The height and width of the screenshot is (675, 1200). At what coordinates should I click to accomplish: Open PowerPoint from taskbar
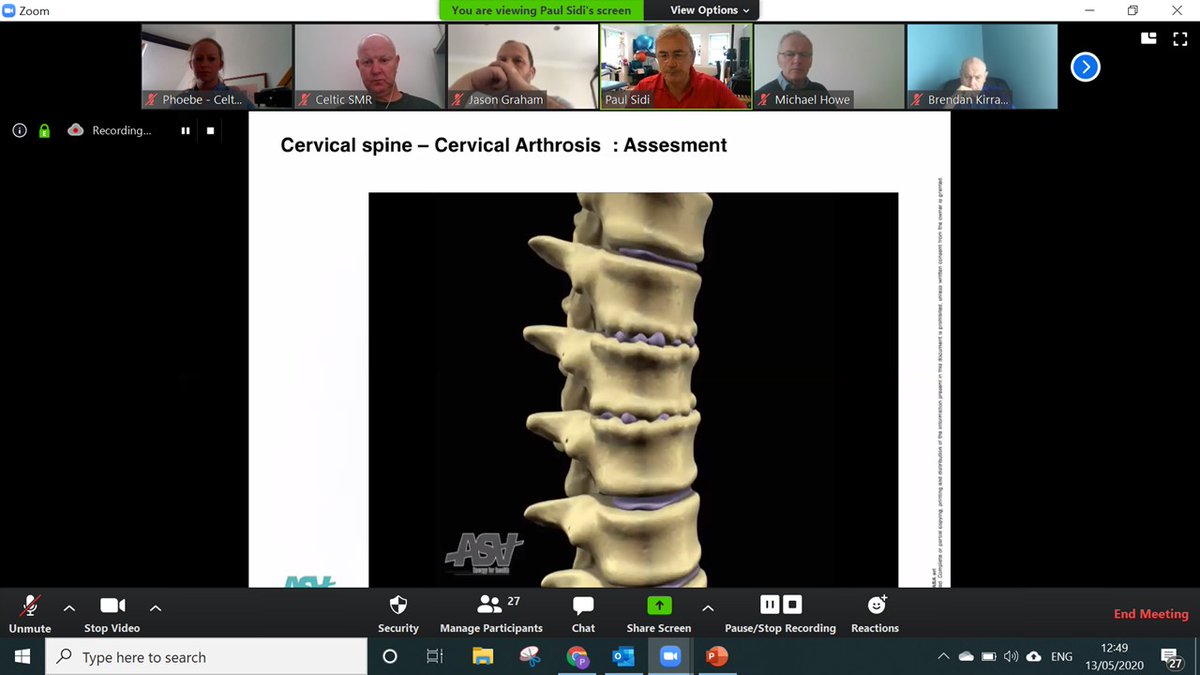(x=716, y=656)
